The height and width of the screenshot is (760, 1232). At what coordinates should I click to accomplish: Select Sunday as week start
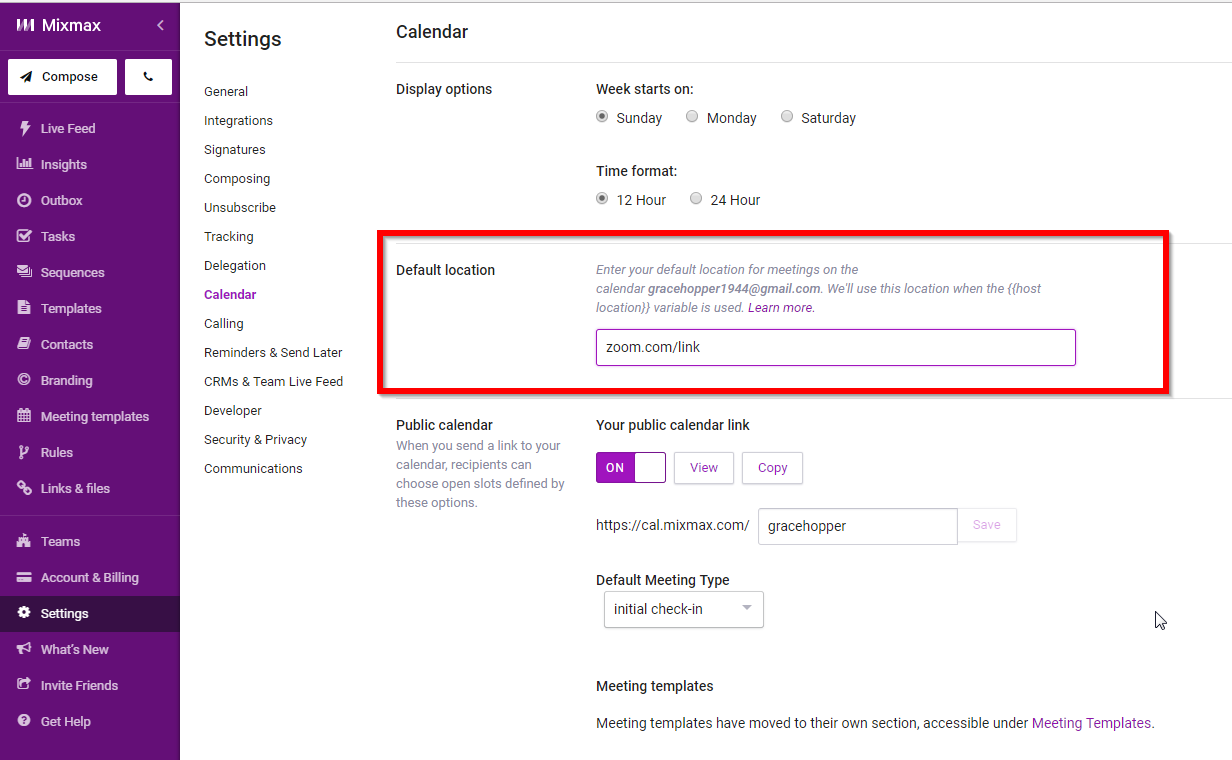click(x=602, y=116)
